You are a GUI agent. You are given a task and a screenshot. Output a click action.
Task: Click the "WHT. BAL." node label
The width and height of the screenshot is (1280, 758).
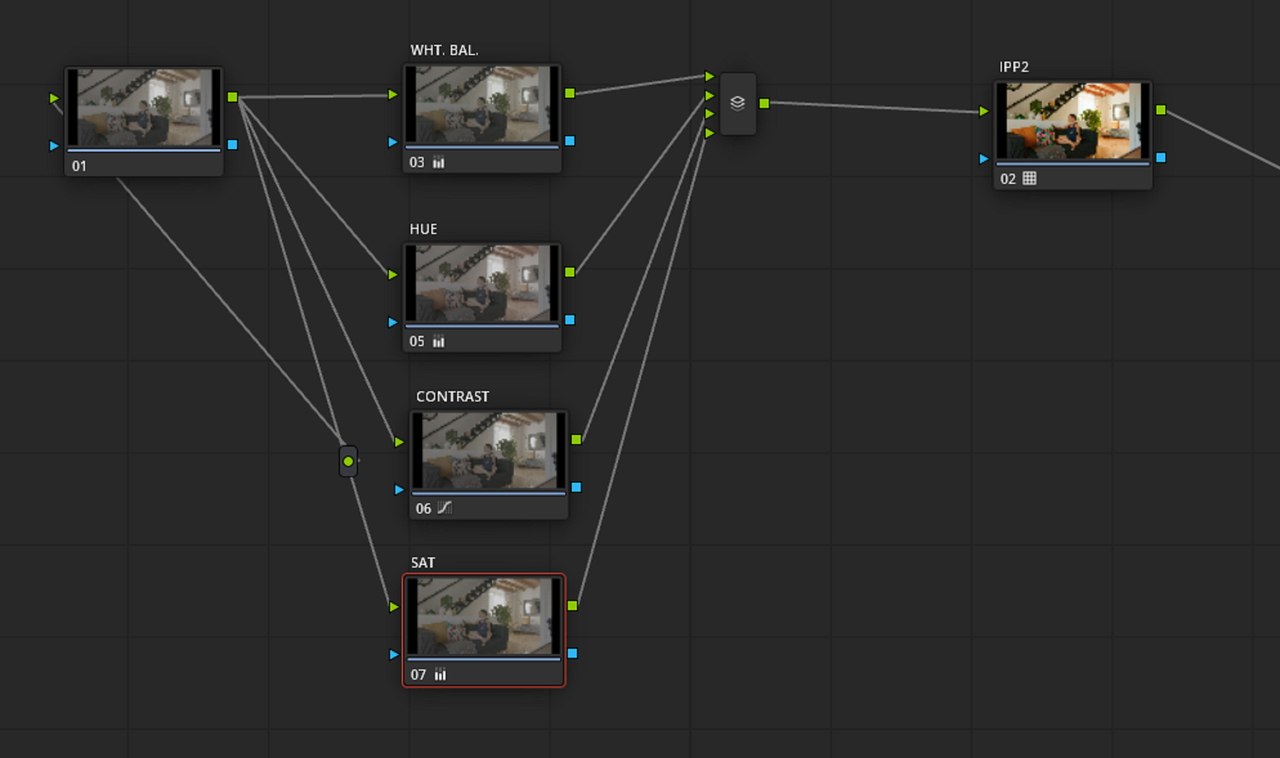click(x=444, y=50)
